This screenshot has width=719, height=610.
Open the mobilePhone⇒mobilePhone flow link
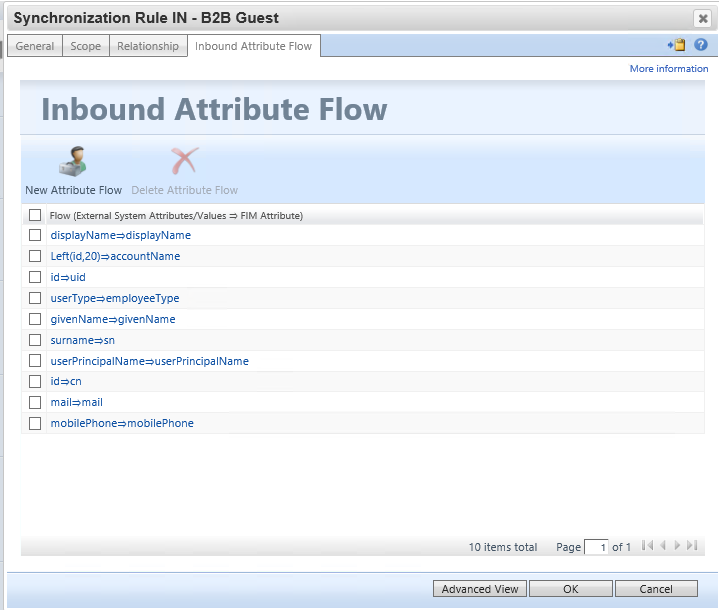point(122,423)
